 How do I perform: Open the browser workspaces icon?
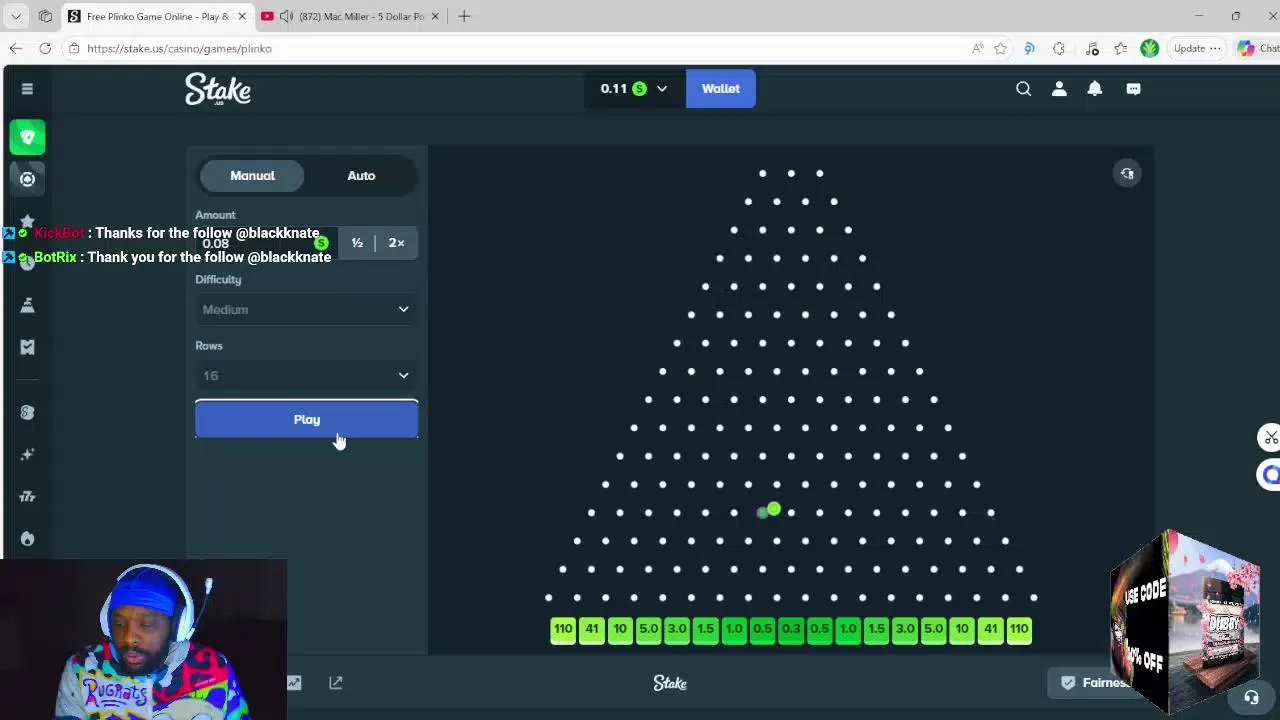pos(45,16)
